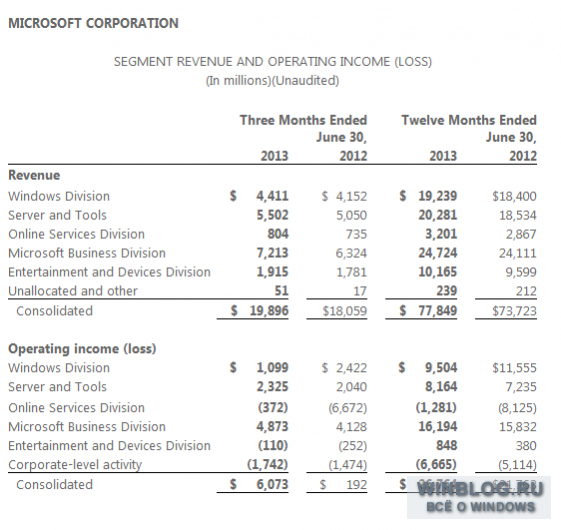561x530 pixels.
Task: Click the 10,165 revenue cell
Action: click(438, 272)
